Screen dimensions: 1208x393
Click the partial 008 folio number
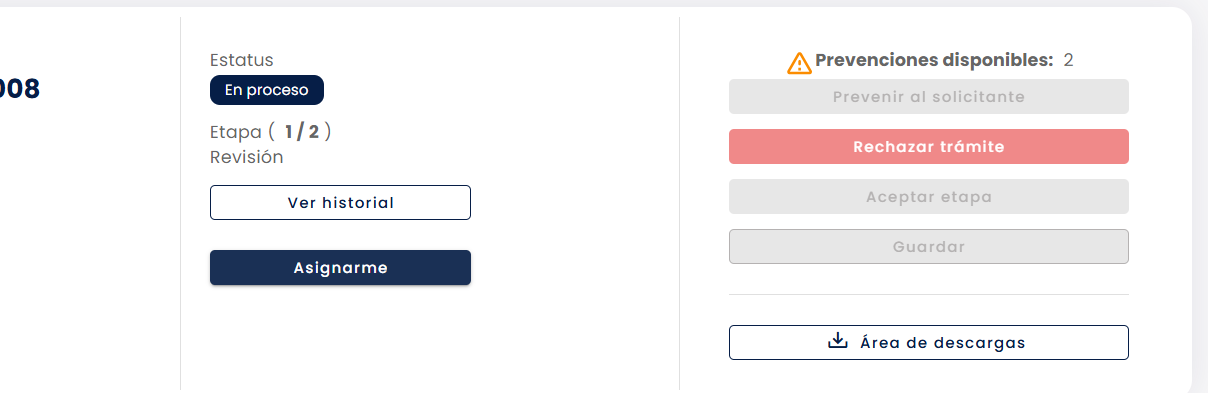[20, 89]
